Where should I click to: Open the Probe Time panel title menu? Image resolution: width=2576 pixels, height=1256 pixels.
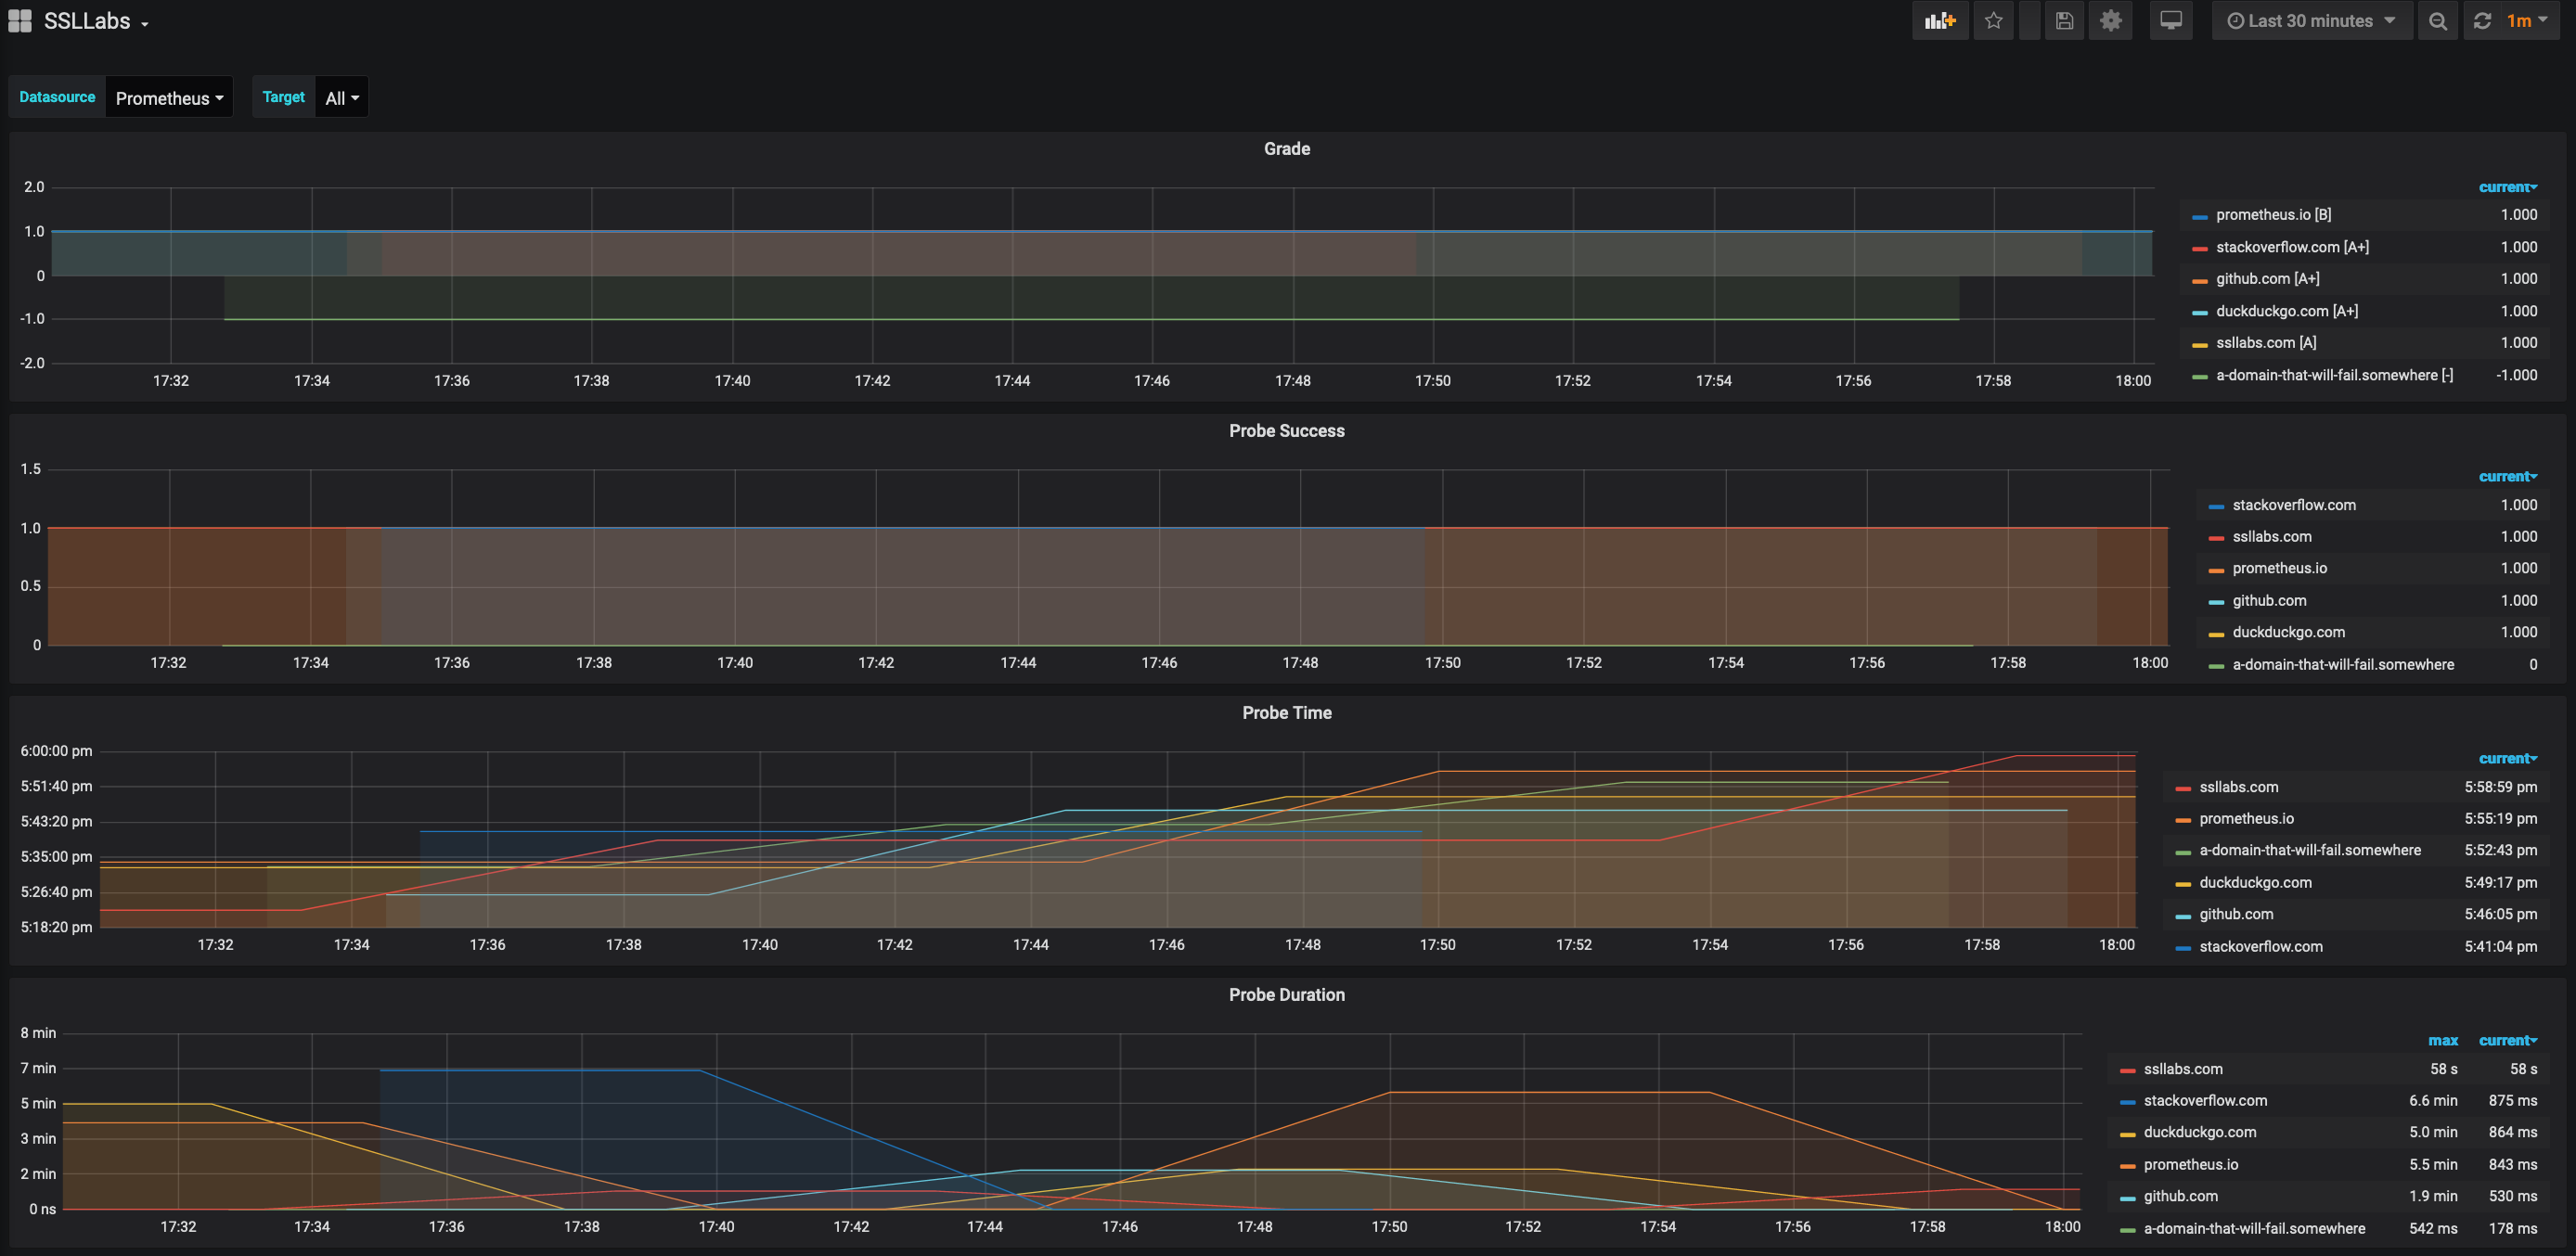tap(1286, 713)
